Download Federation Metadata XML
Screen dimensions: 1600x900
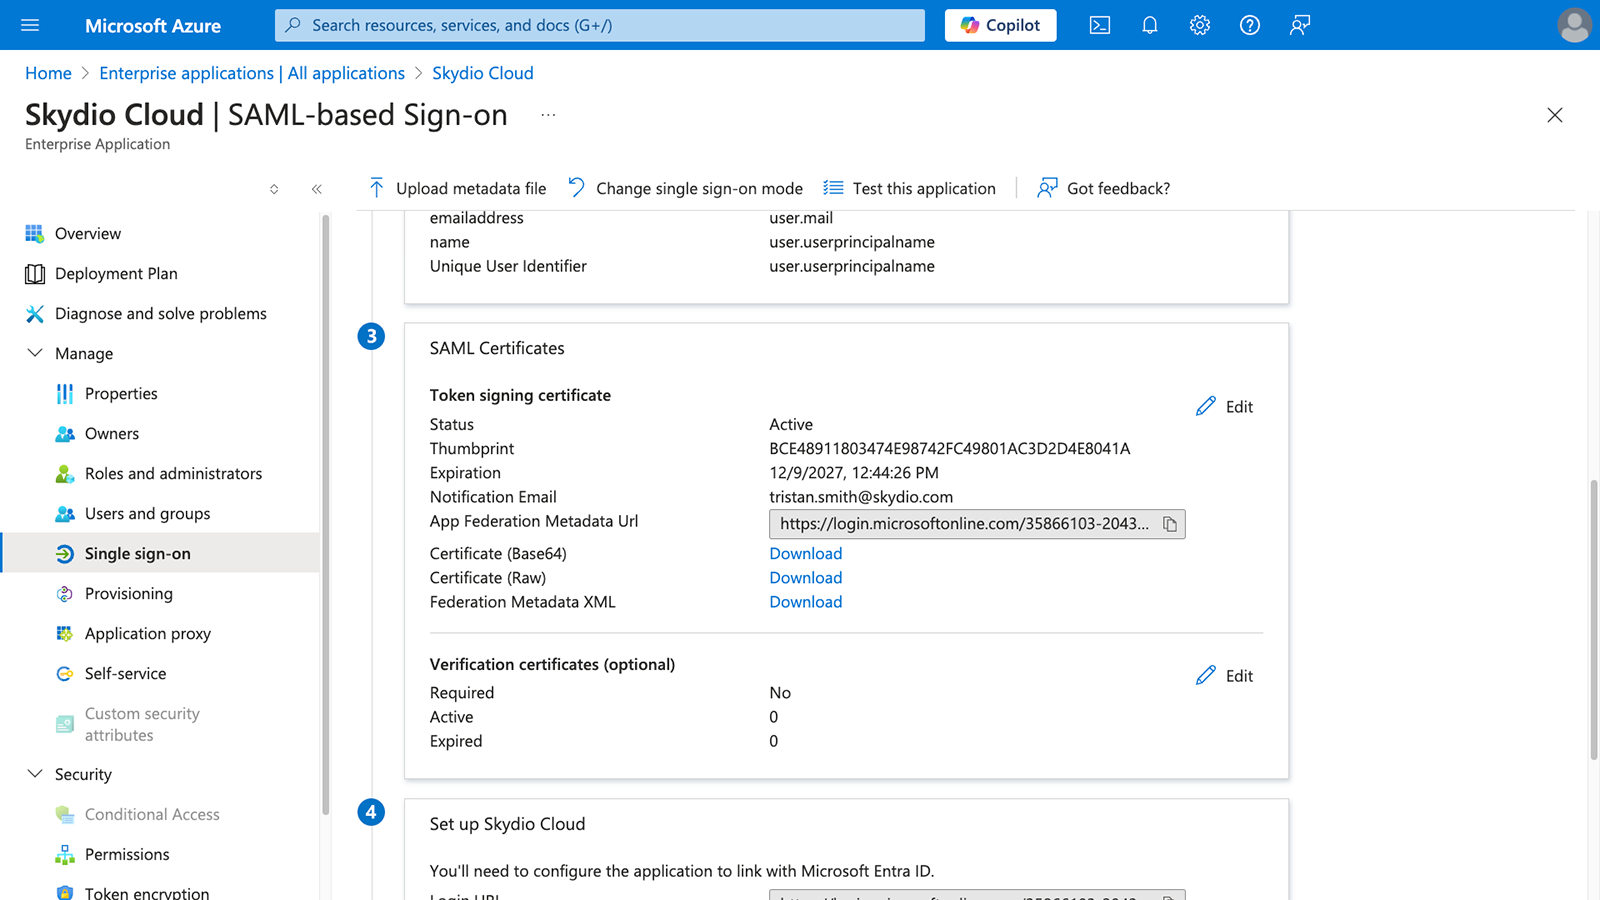tap(806, 601)
